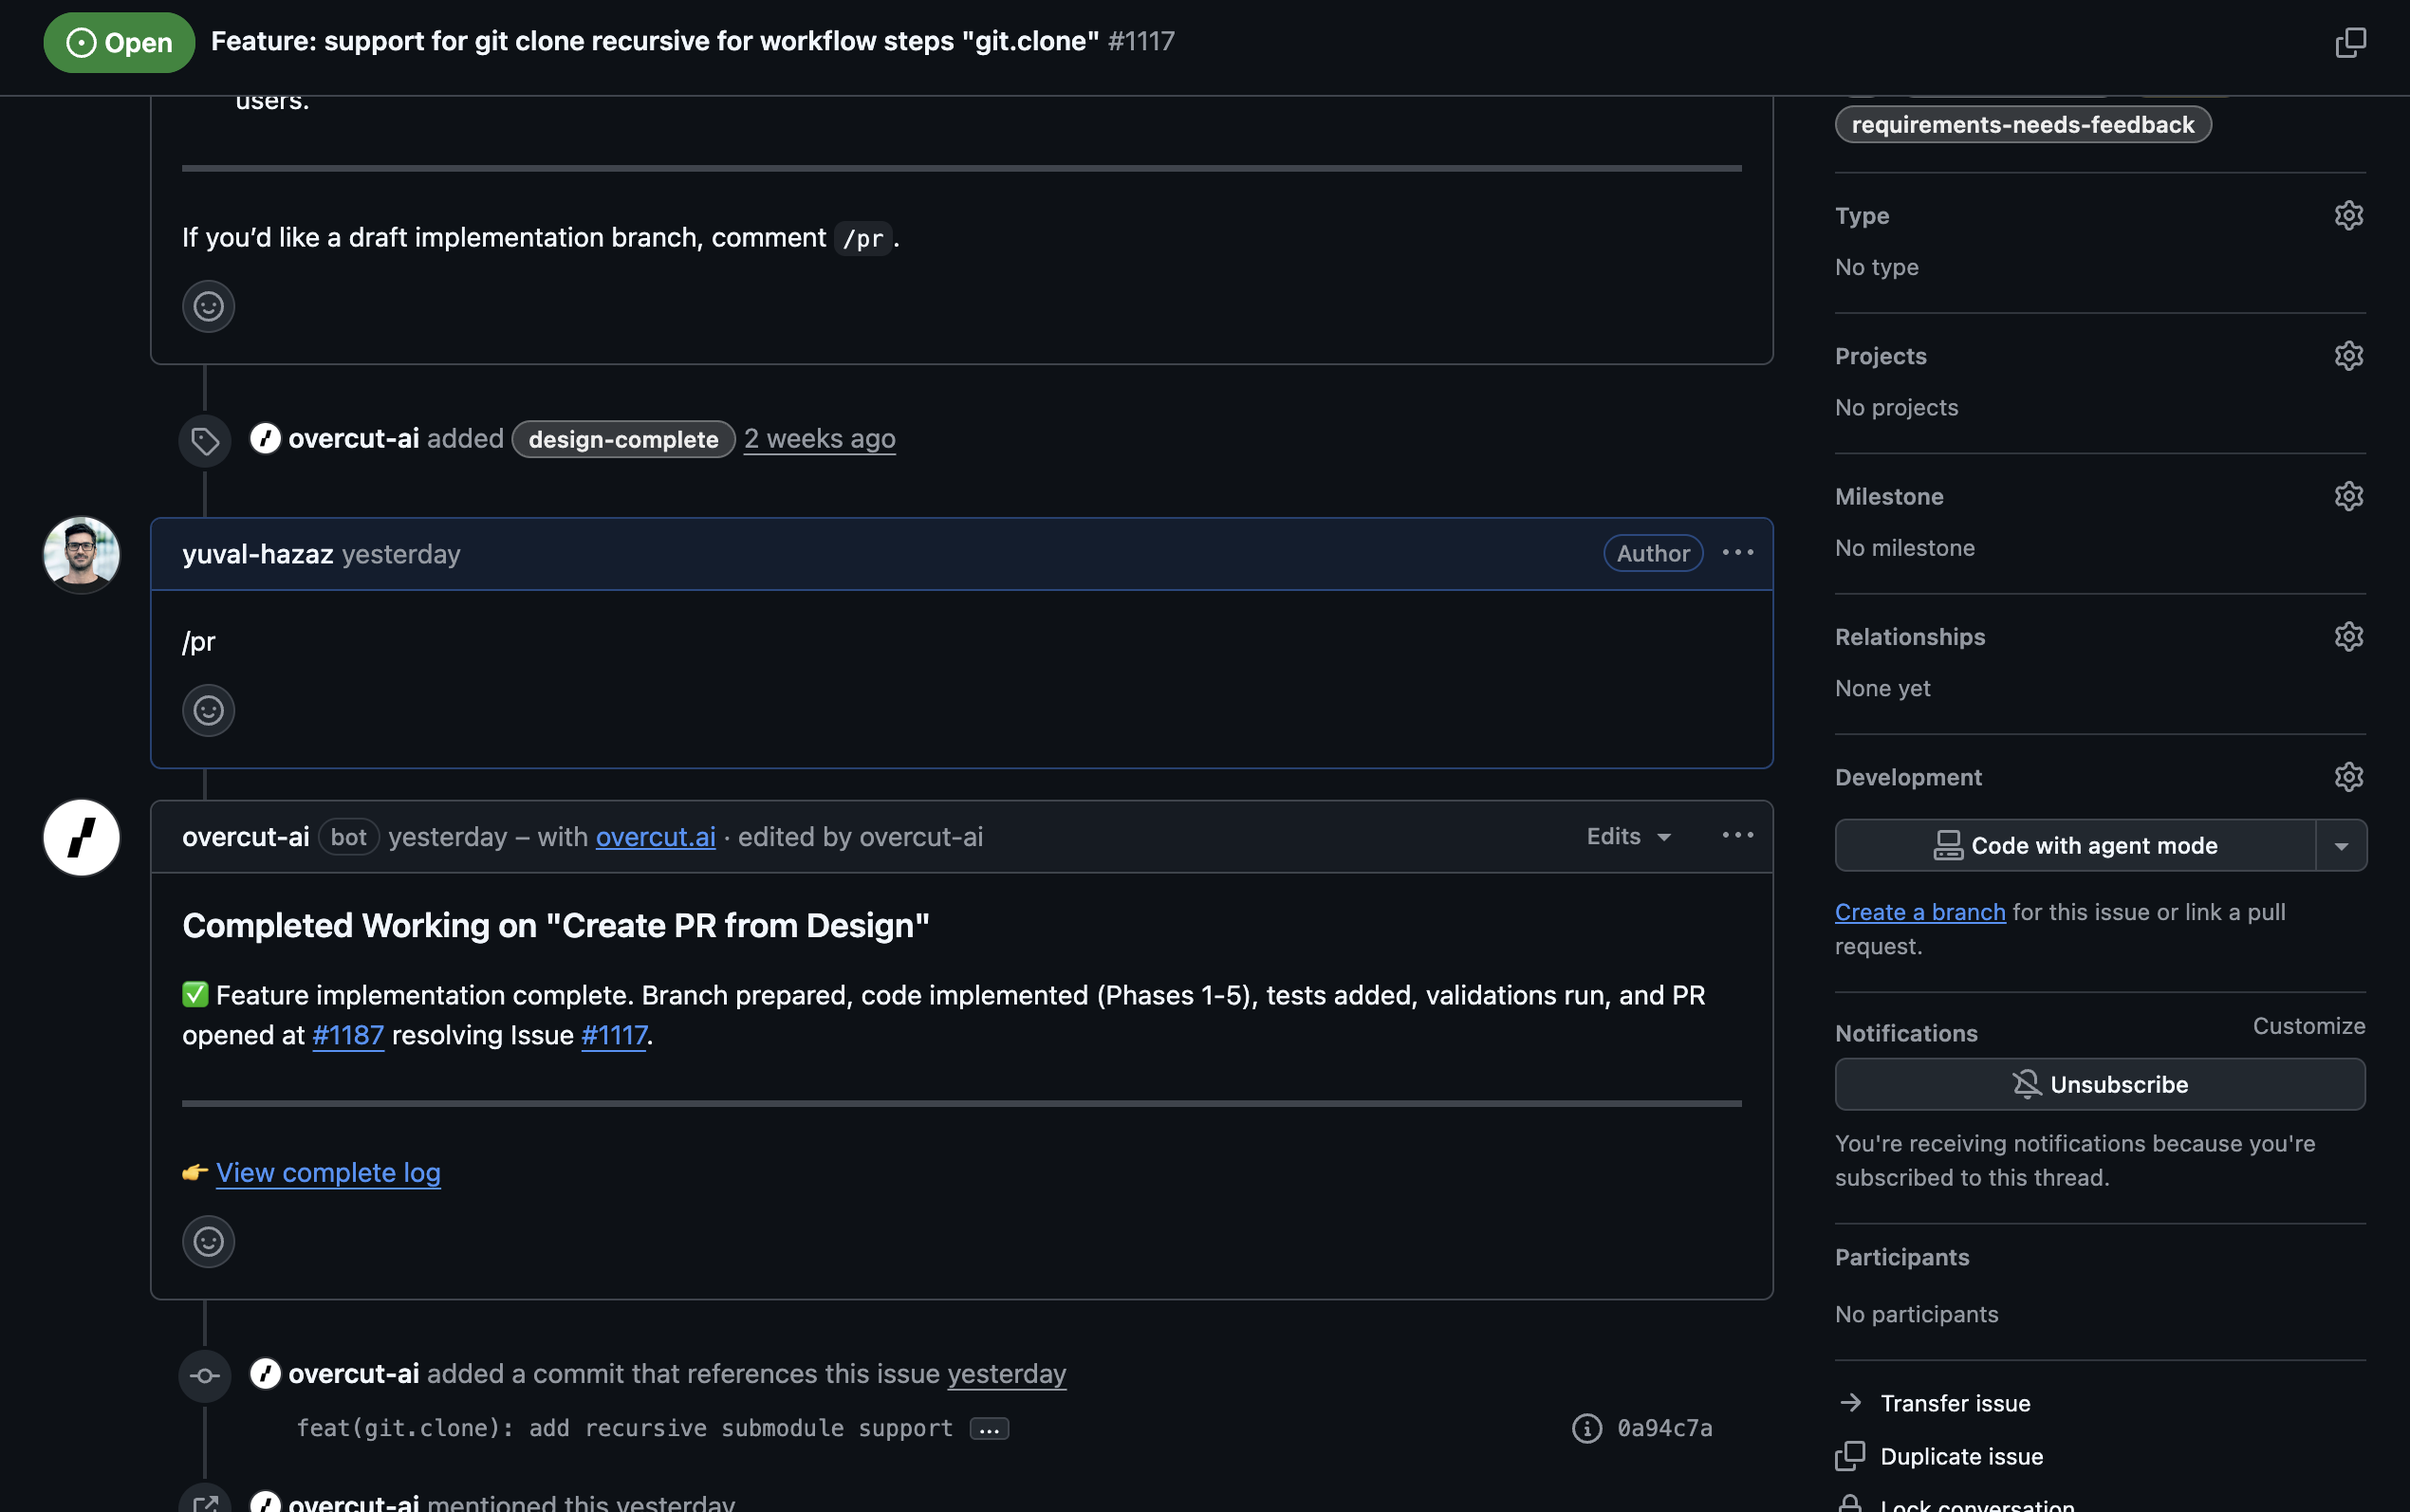Image resolution: width=2410 pixels, height=1512 pixels.
Task: Open the View complete log link
Action: (x=327, y=1173)
